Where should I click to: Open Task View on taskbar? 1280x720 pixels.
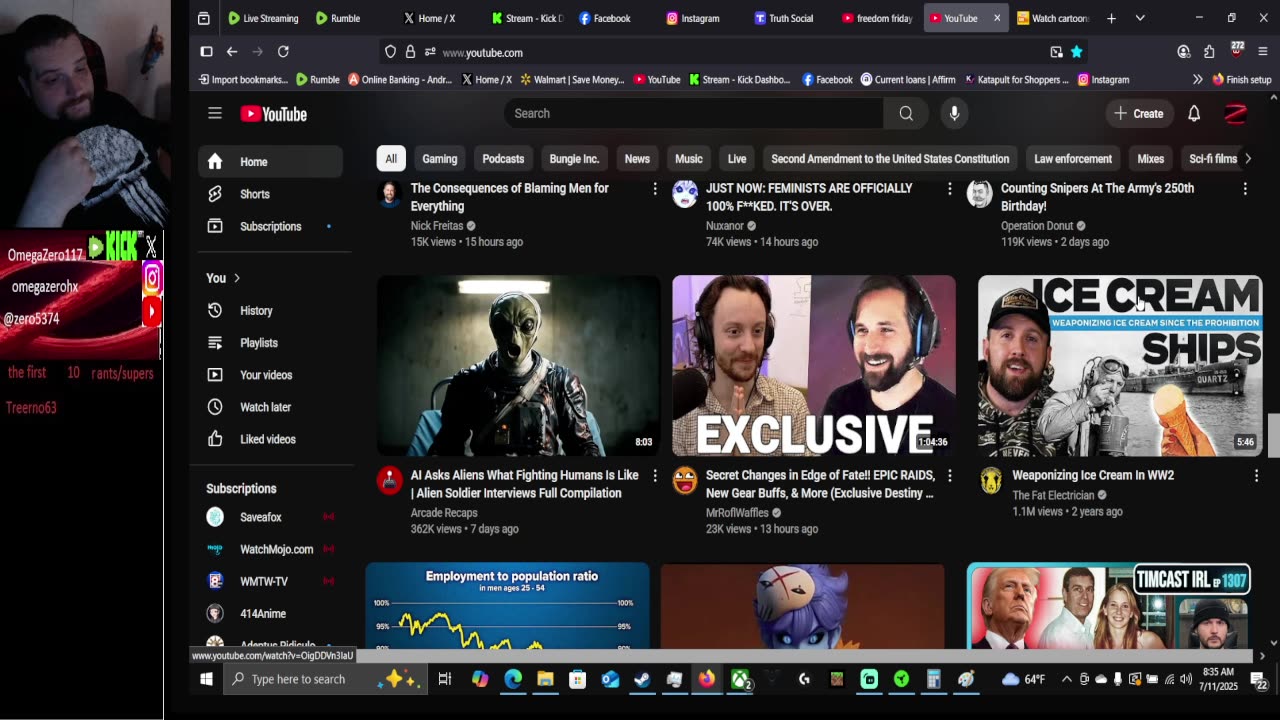(x=445, y=679)
